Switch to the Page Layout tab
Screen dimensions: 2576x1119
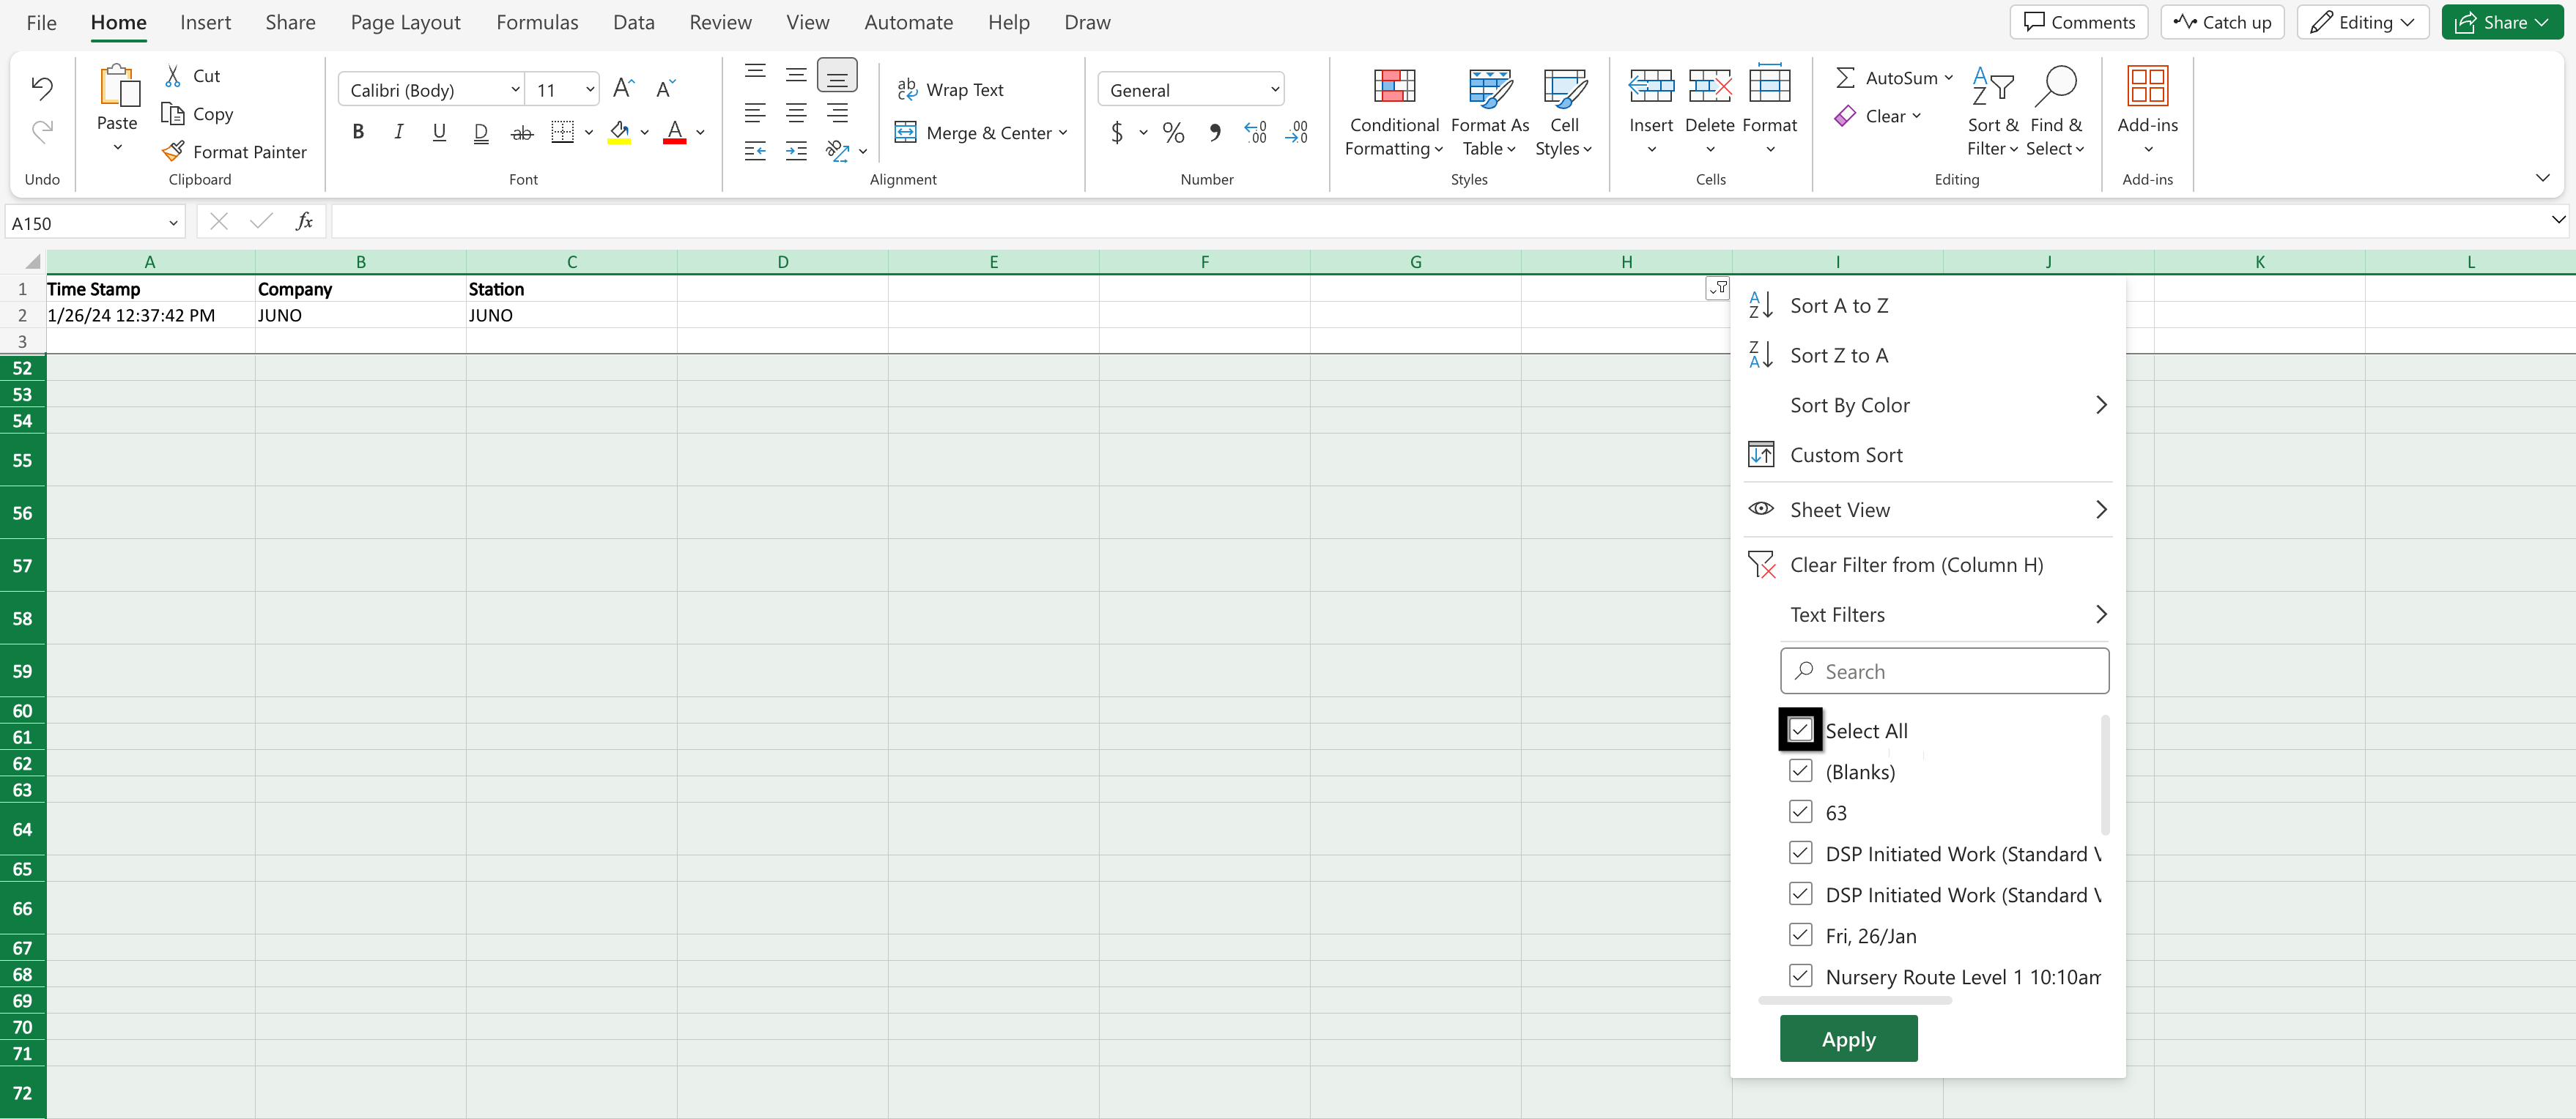[x=405, y=22]
